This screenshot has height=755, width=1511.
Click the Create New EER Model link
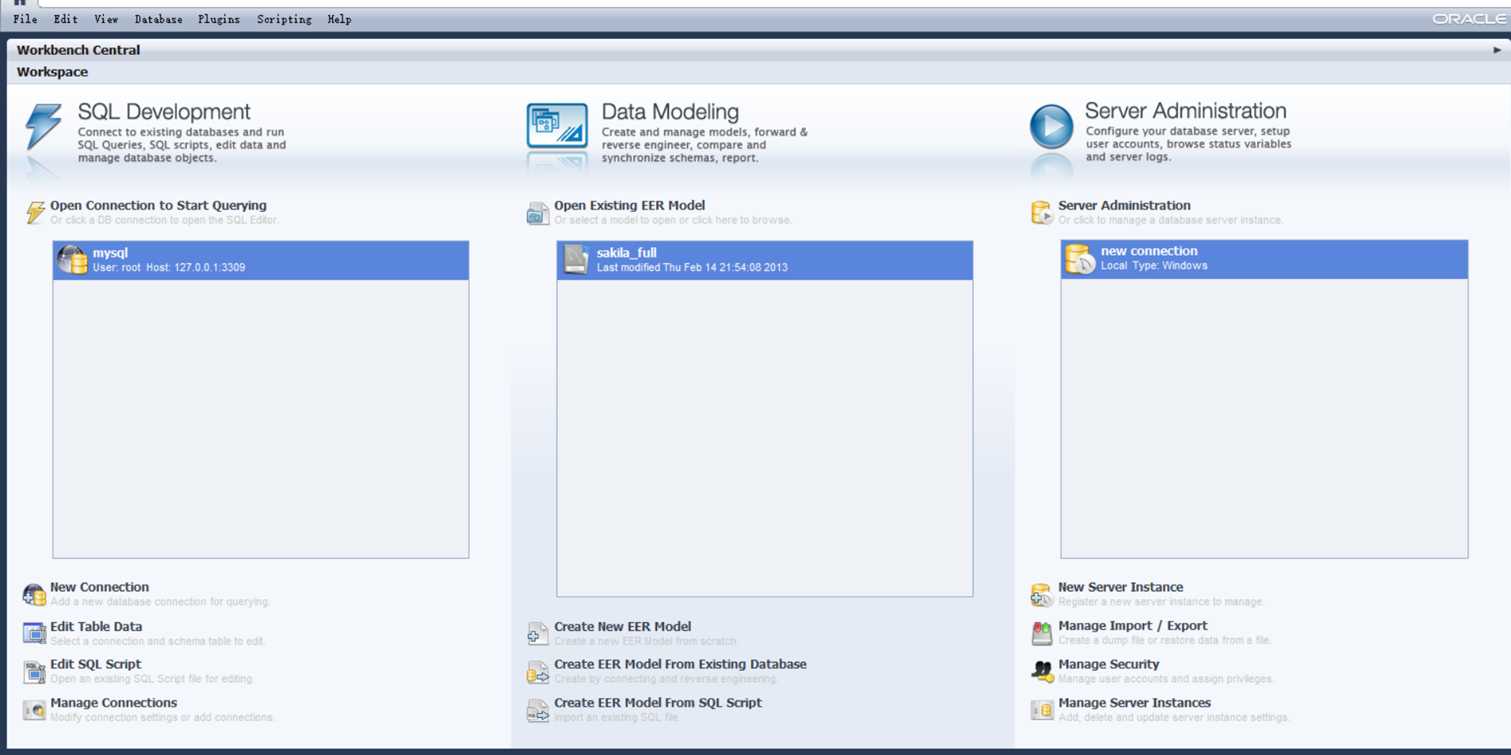pos(622,626)
